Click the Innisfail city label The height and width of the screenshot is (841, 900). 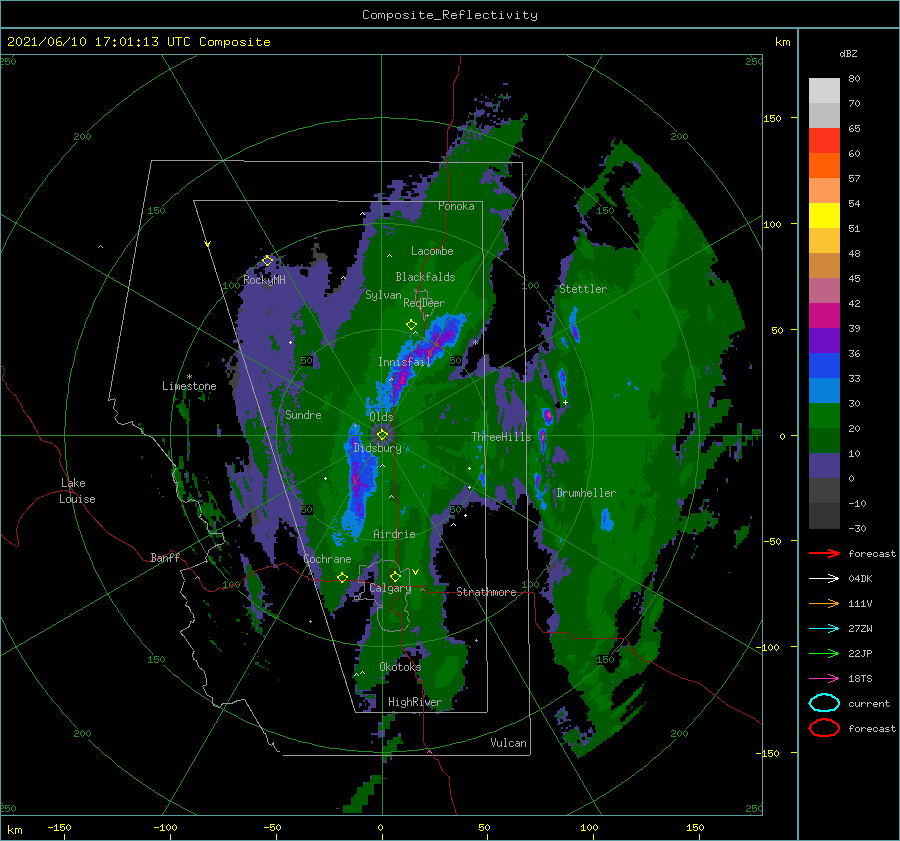[404, 362]
